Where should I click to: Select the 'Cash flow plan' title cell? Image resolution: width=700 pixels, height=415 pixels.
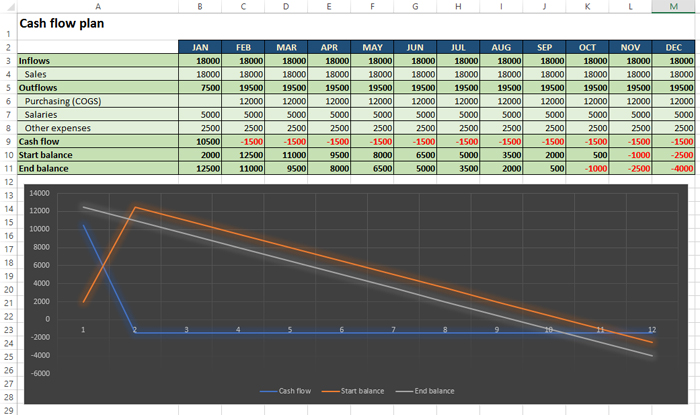(62, 23)
